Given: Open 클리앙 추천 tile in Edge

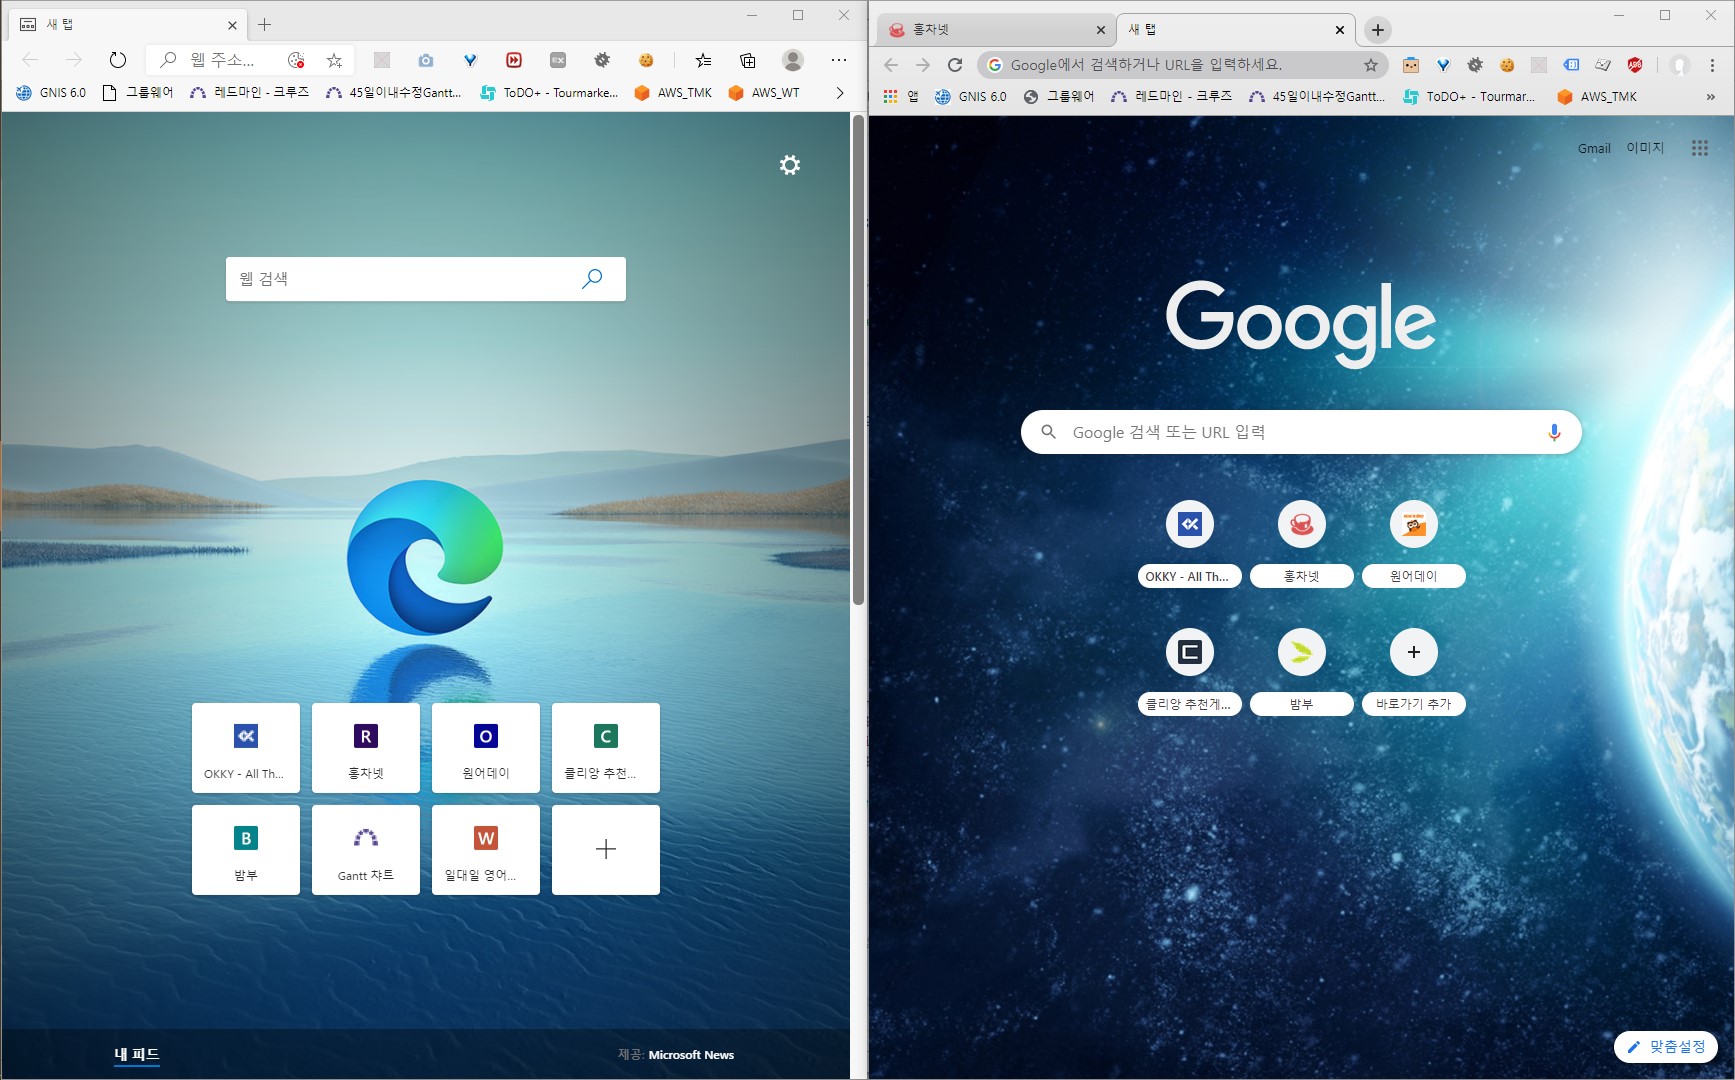Looking at the screenshot, I should tap(606, 748).
